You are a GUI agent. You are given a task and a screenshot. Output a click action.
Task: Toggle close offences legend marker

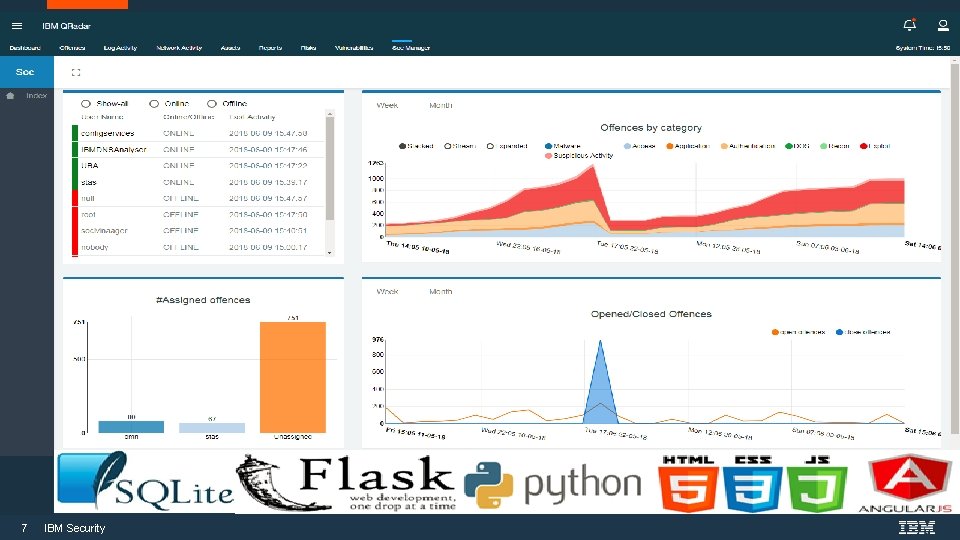click(839, 332)
